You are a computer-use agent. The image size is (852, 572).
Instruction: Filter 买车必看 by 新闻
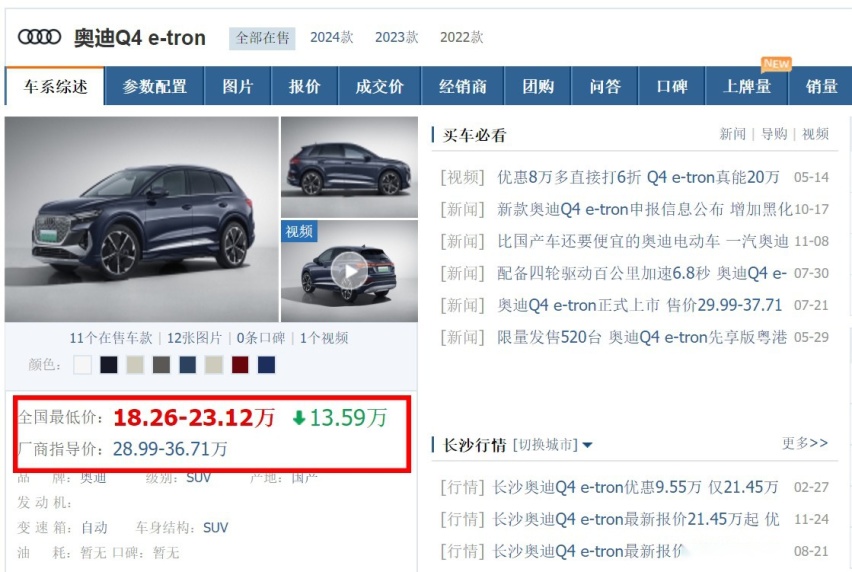pyautogui.click(x=732, y=134)
